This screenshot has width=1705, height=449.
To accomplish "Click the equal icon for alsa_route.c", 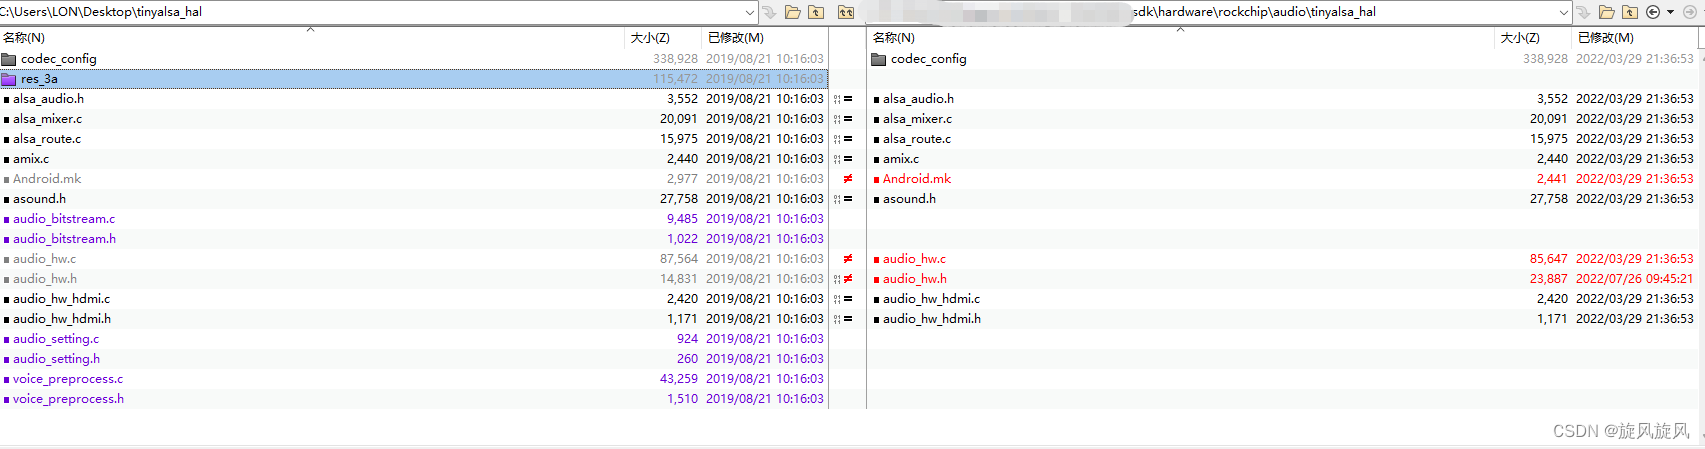I will (x=848, y=139).
